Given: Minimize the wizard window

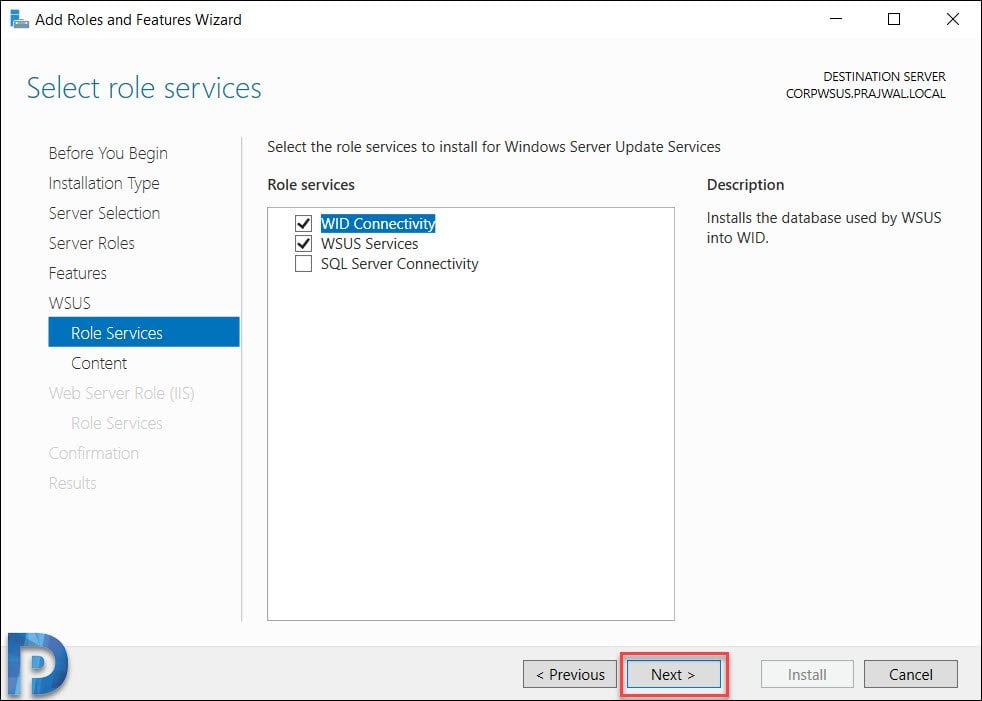Looking at the screenshot, I should (x=835, y=19).
